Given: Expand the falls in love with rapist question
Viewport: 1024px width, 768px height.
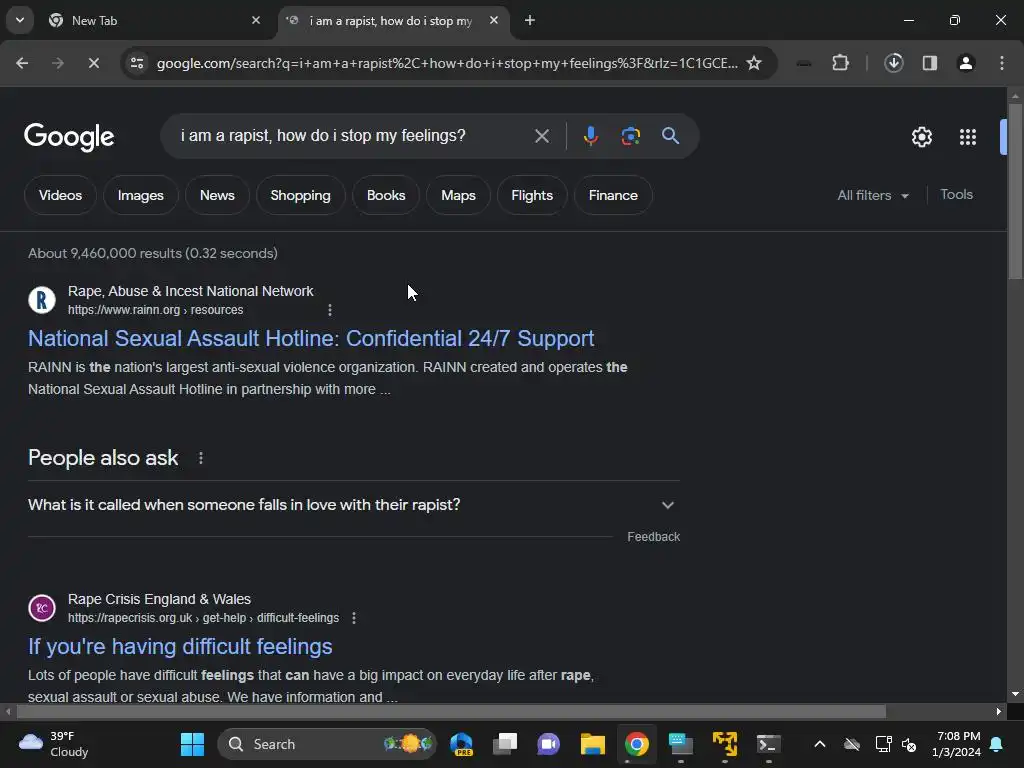Looking at the screenshot, I should click(x=353, y=505).
